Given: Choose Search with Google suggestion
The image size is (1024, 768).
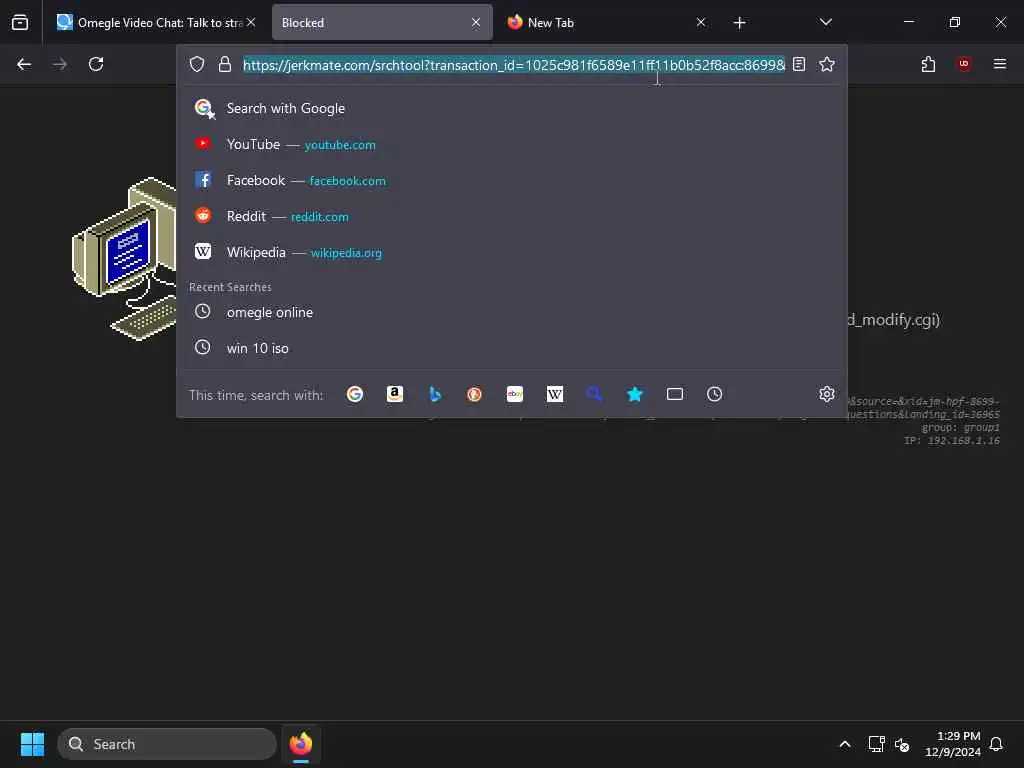Looking at the screenshot, I should (x=512, y=108).
